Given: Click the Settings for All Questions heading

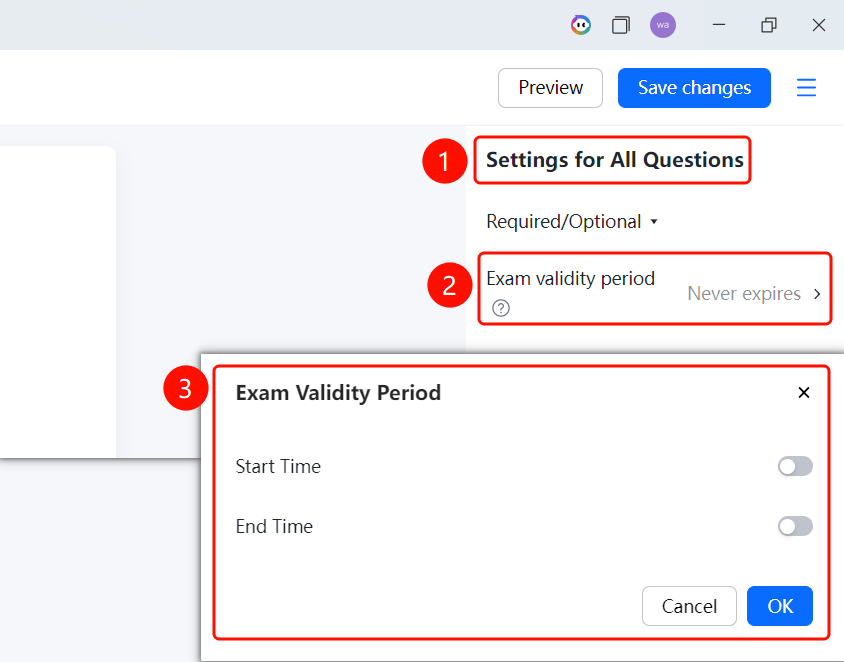Looking at the screenshot, I should pyautogui.click(x=614, y=160).
